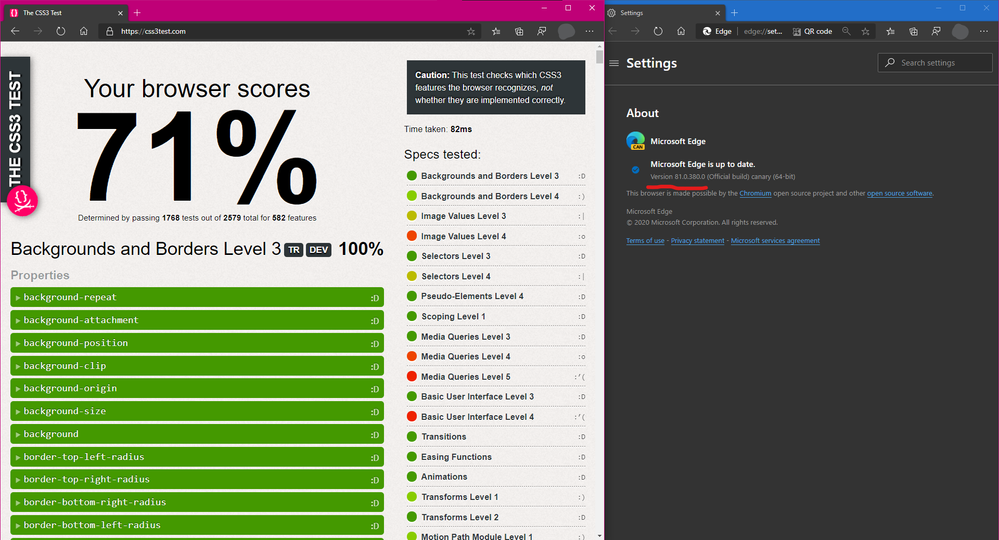The width and height of the screenshot is (999, 540).
Task: Click the lock icon beside css3test.com URL
Action: [x=110, y=31]
